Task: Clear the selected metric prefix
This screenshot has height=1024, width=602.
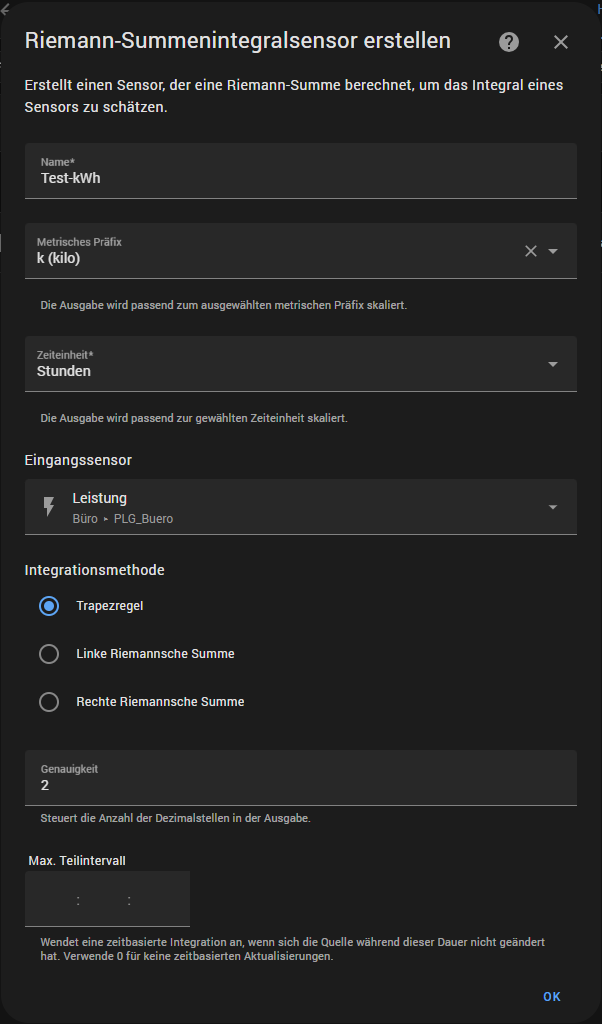Action: [x=531, y=251]
